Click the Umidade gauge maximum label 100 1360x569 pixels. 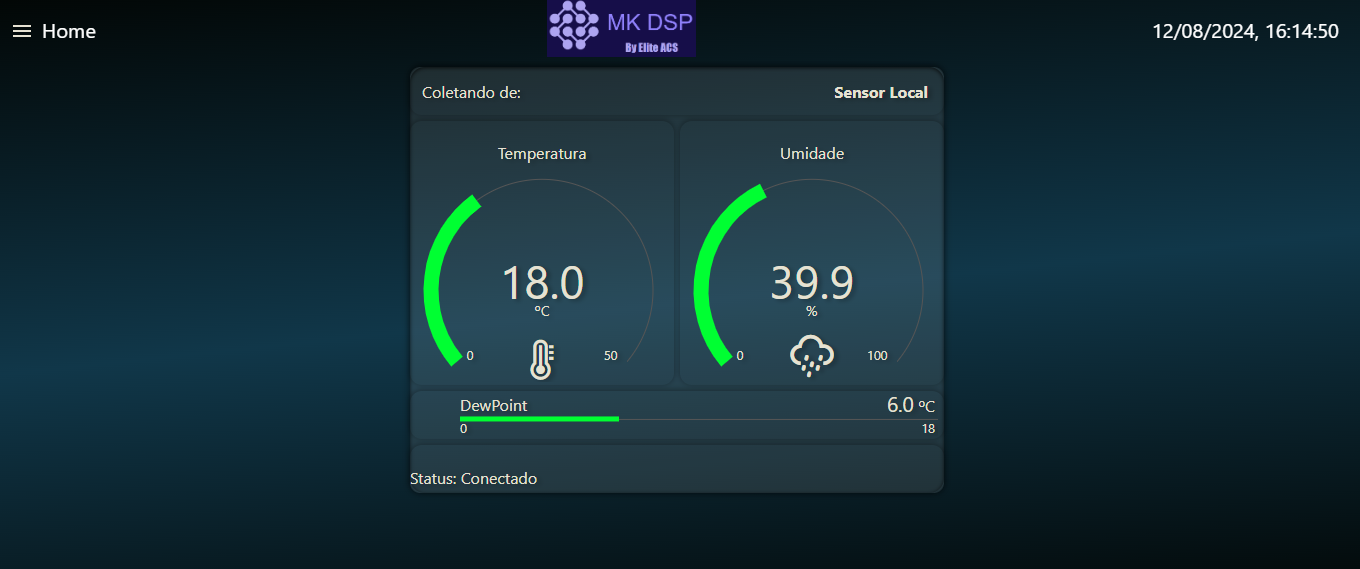(877, 356)
